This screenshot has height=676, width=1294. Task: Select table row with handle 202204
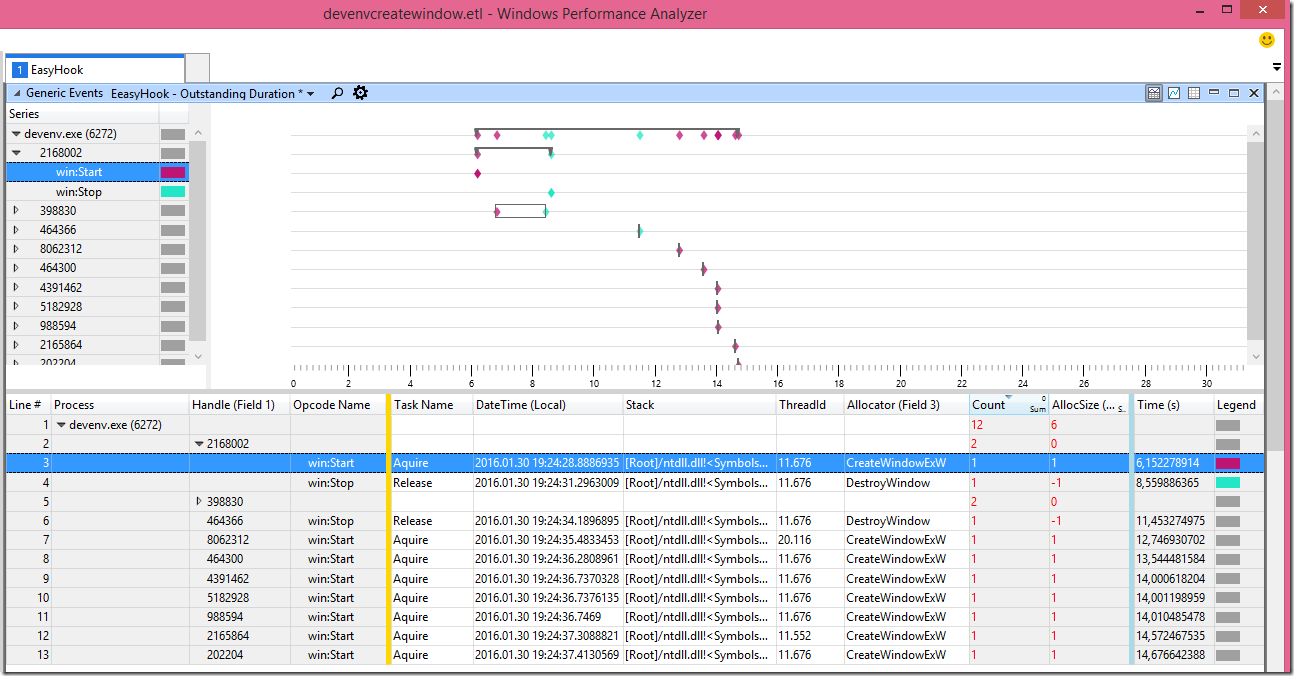click(x=634, y=655)
